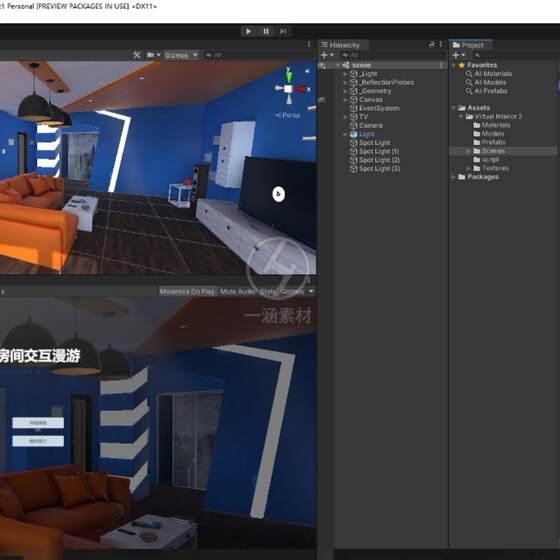Open the Scene view panel three-dot menu

point(309,44)
